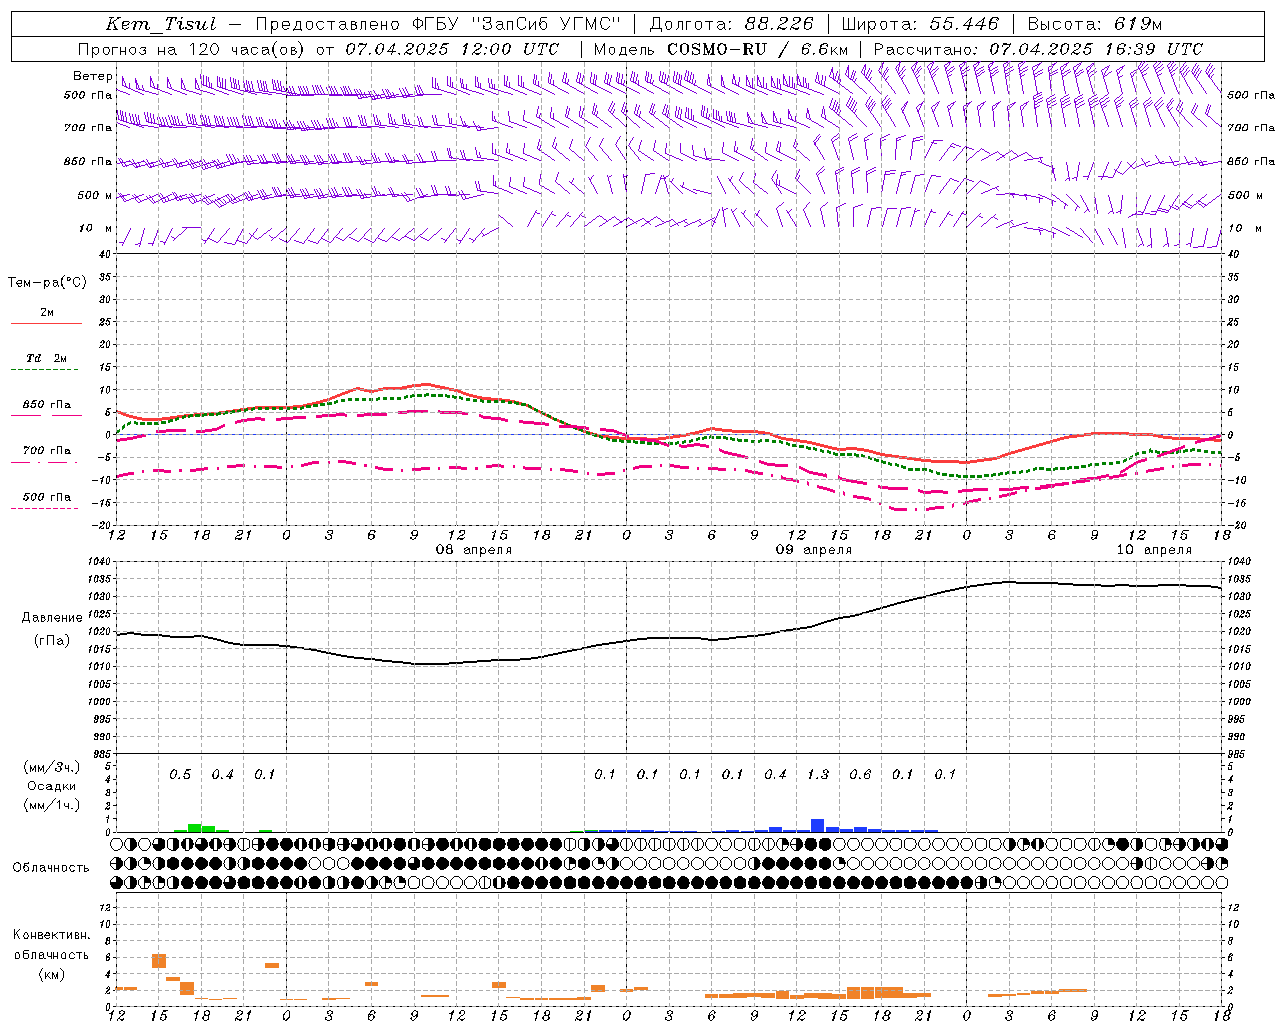This screenshot has width=1280, height=1024.
Task: Click the longitude value Долгота: 88.226
Action: (x=732, y=24)
